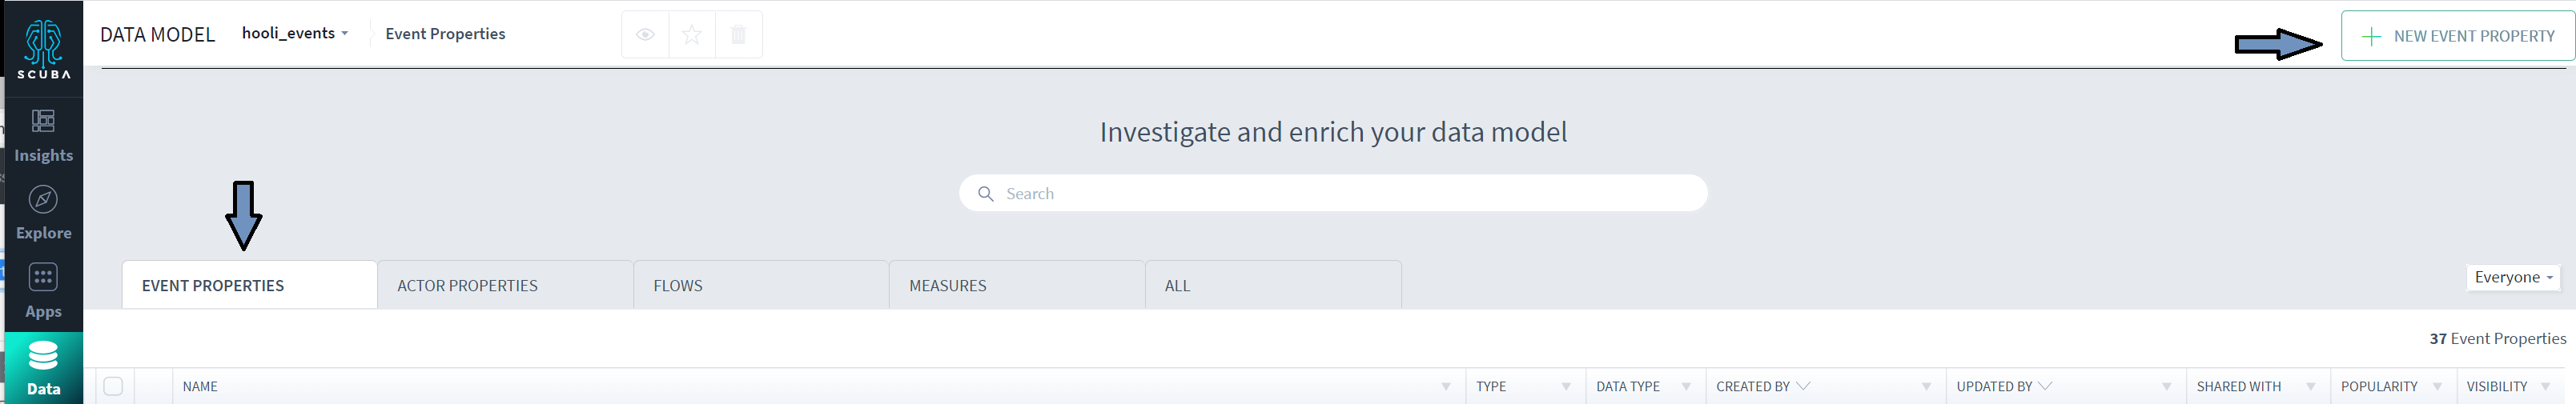Expand the CREATED BY chevron
Image resolution: width=2576 pixels, height=404 pixels.
[1803, 386]
